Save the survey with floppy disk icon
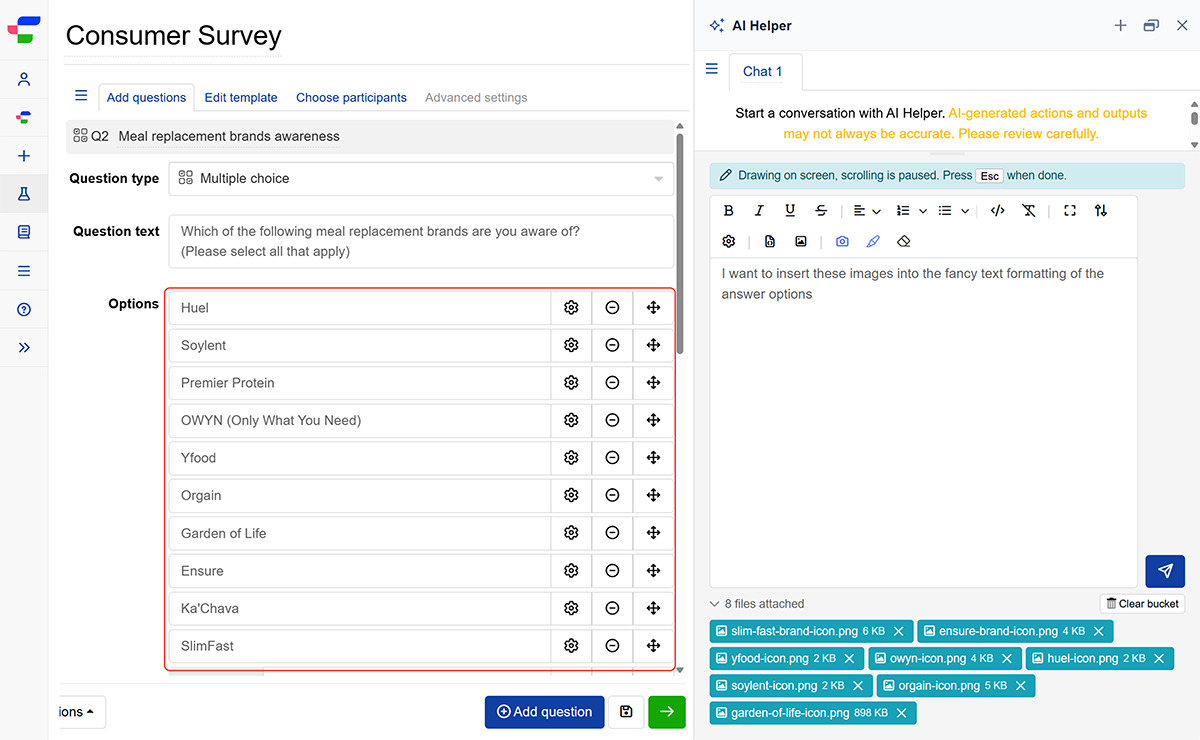Viewport: 1200px width, 740px height. 626,712
